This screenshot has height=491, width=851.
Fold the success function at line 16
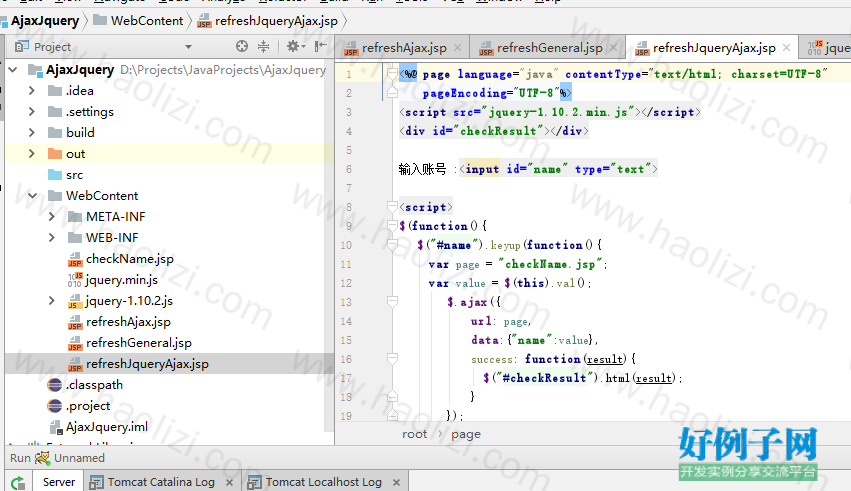[x=392, y=359]
